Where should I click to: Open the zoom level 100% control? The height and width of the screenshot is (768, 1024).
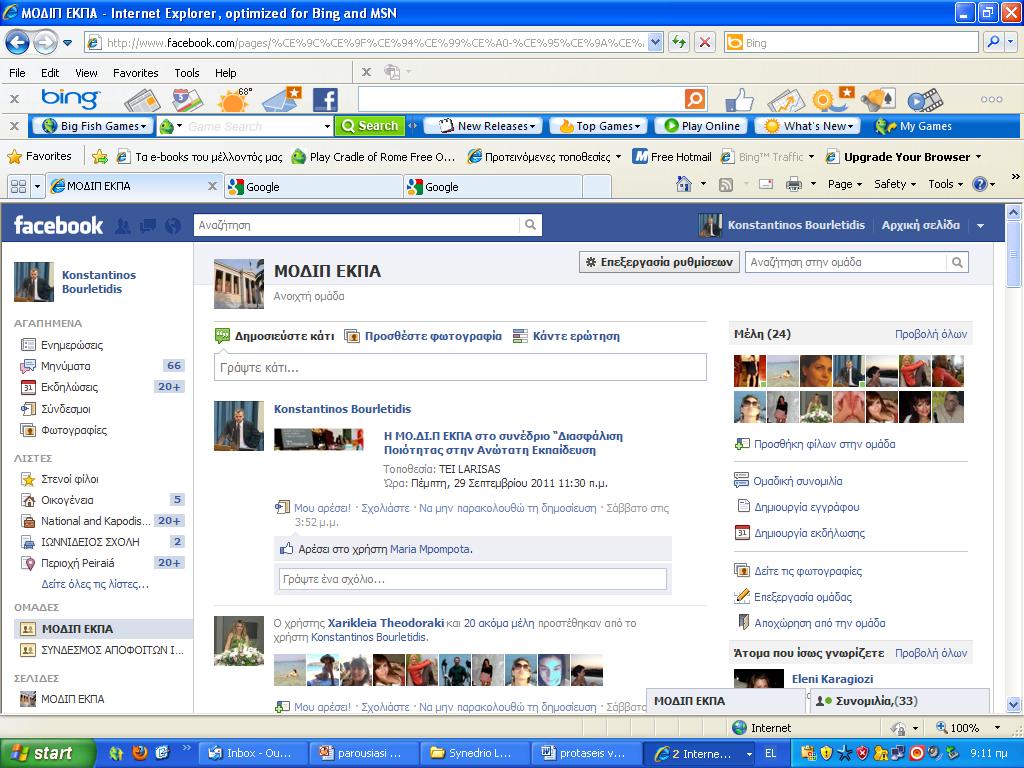point(967,728)
